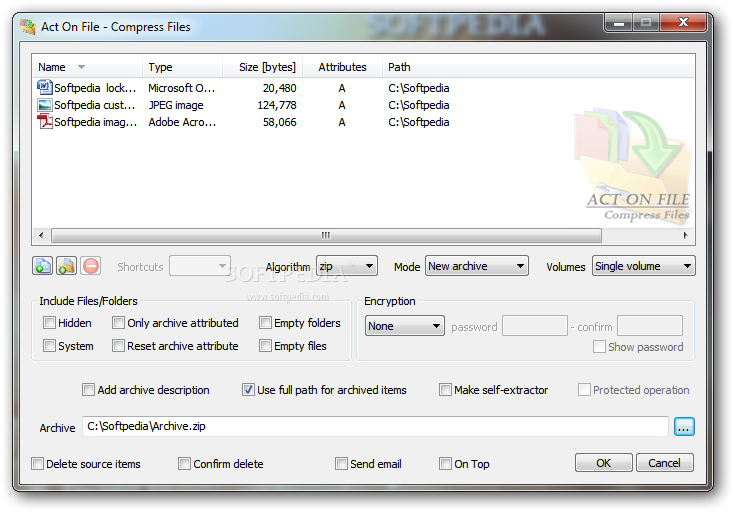
Task: Click the Act On File title bar icon
Action: (x=28, y=26)
